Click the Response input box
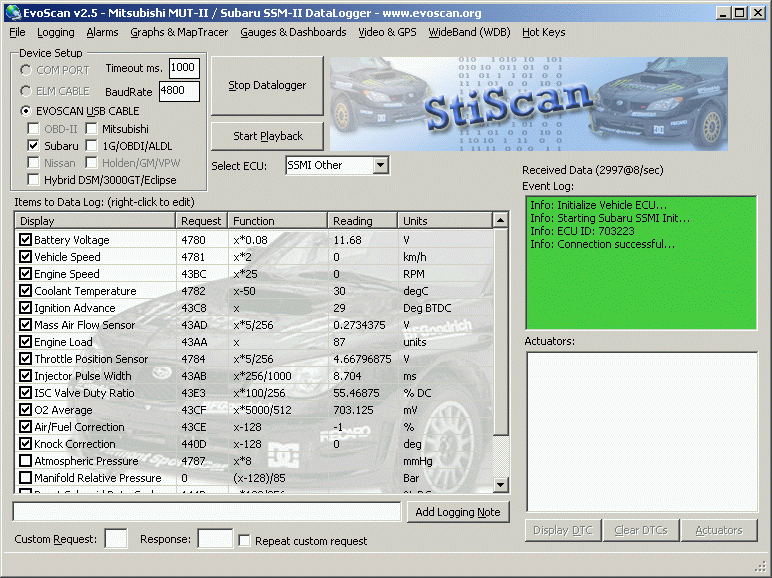 [x=215, y=539]
